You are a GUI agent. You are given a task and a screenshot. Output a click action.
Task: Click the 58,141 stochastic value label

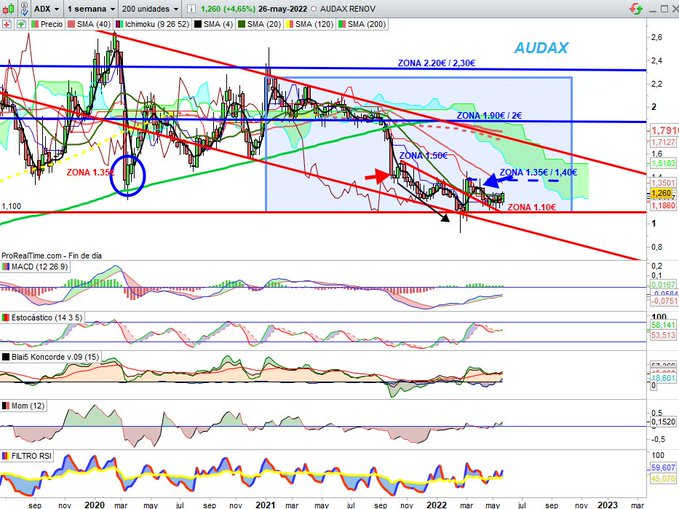pos(663,325)
